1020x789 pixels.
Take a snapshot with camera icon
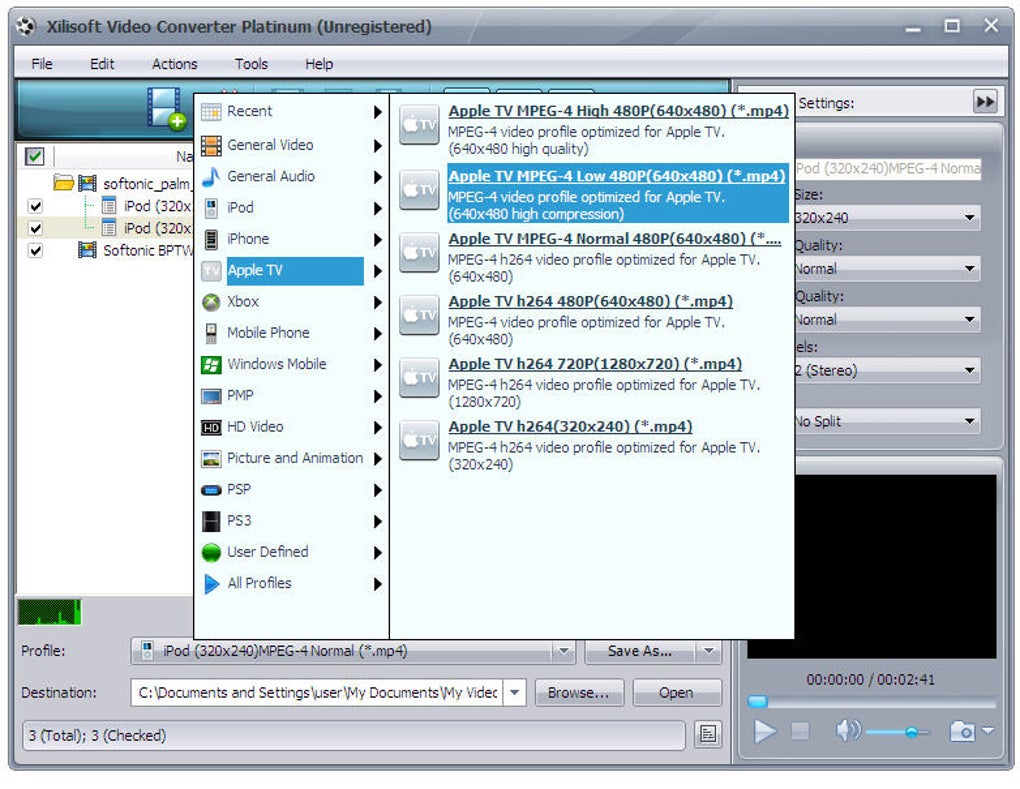(x=962, y=732)
